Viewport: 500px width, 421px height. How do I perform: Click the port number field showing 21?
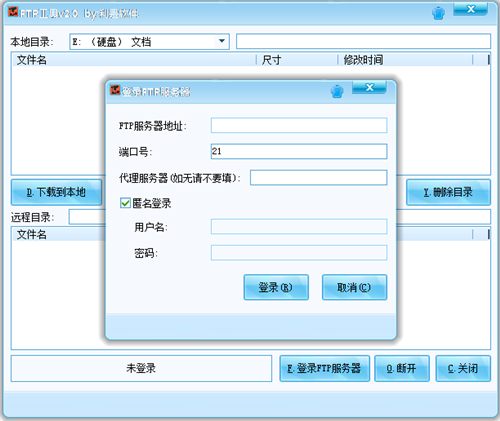(299, 151)
